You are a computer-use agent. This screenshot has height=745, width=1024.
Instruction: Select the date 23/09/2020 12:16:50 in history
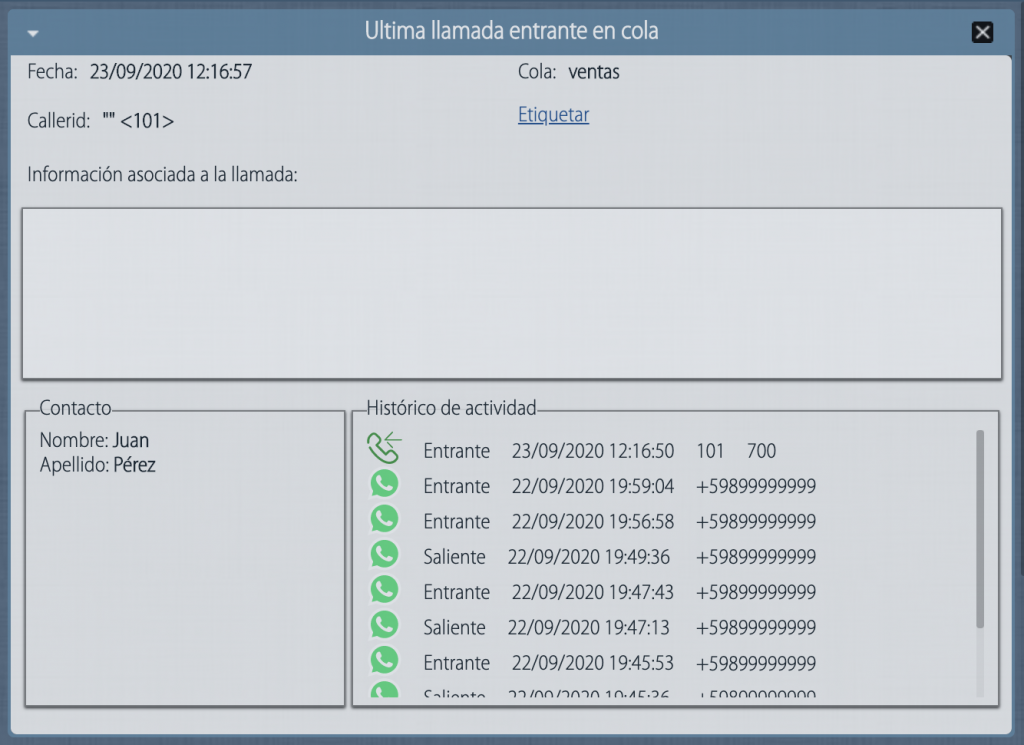[592, 451]
